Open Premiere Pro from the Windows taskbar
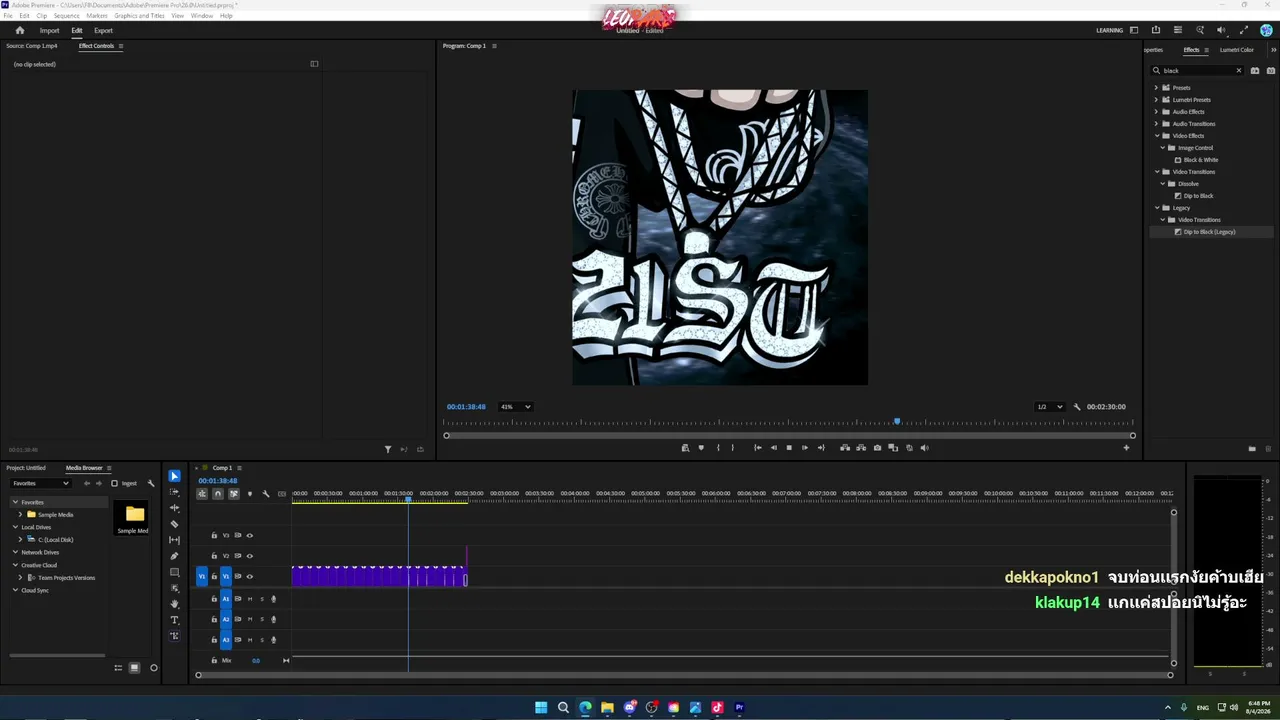 [x=739, y=708]
